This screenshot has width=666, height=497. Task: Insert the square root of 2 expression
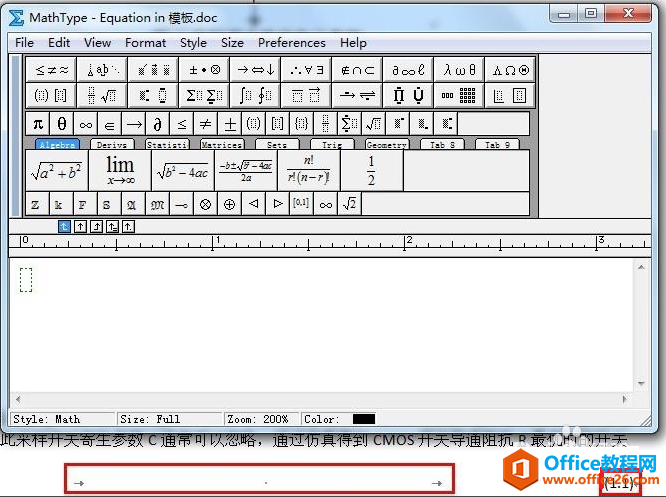click(x=350, y=205)
